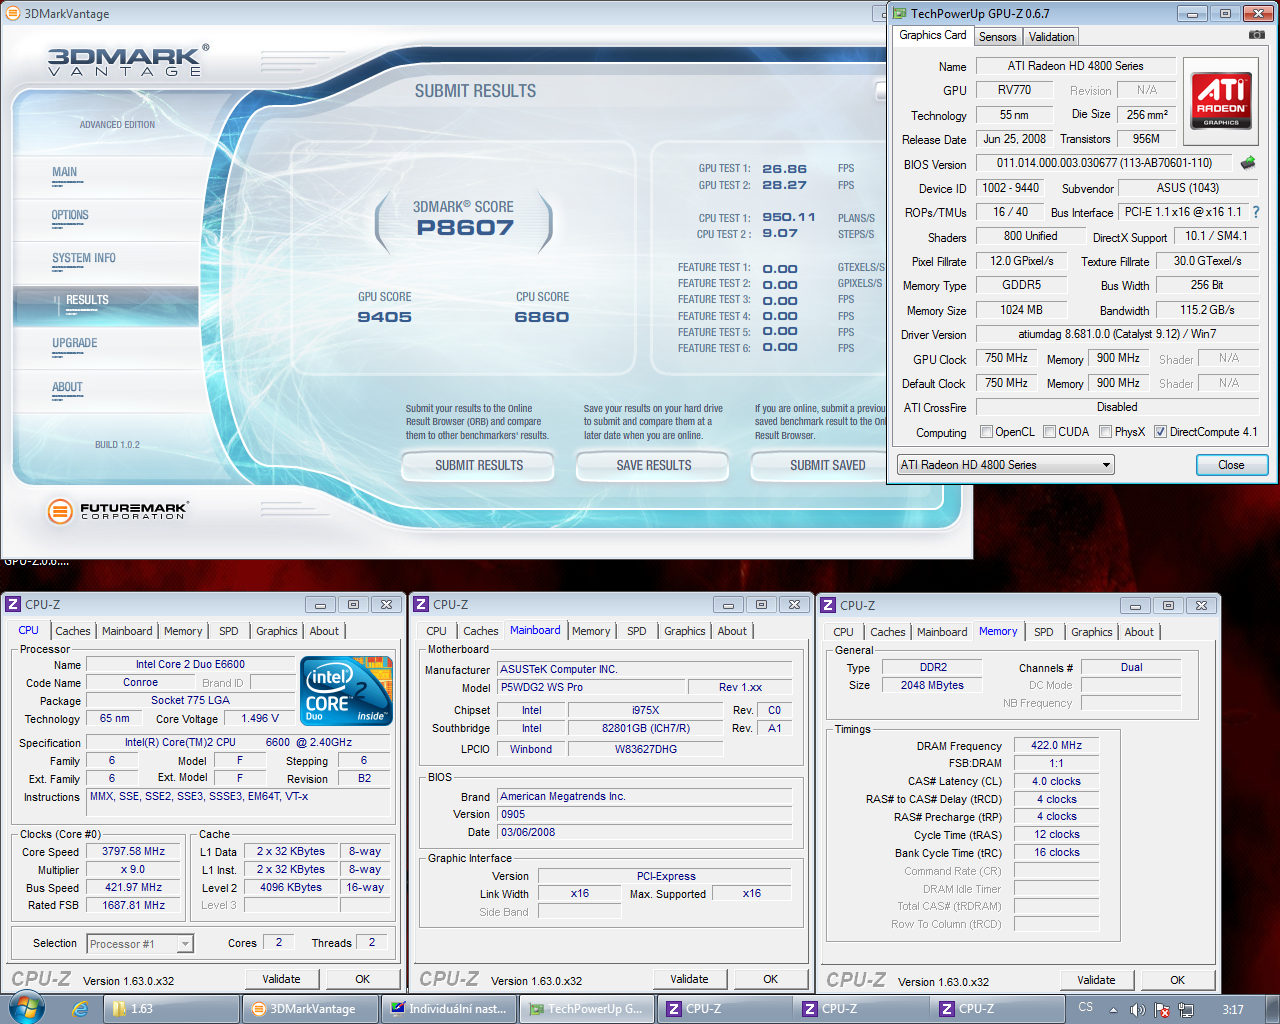Screen dimensions: 1280x1024
Task: Open the 1.63 folder taskbar item
Action: (x=172, y=1009)
